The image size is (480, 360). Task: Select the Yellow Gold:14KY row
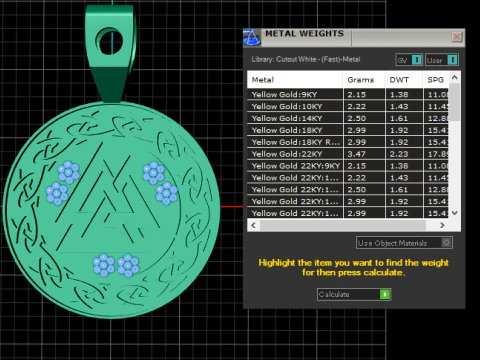348,118
